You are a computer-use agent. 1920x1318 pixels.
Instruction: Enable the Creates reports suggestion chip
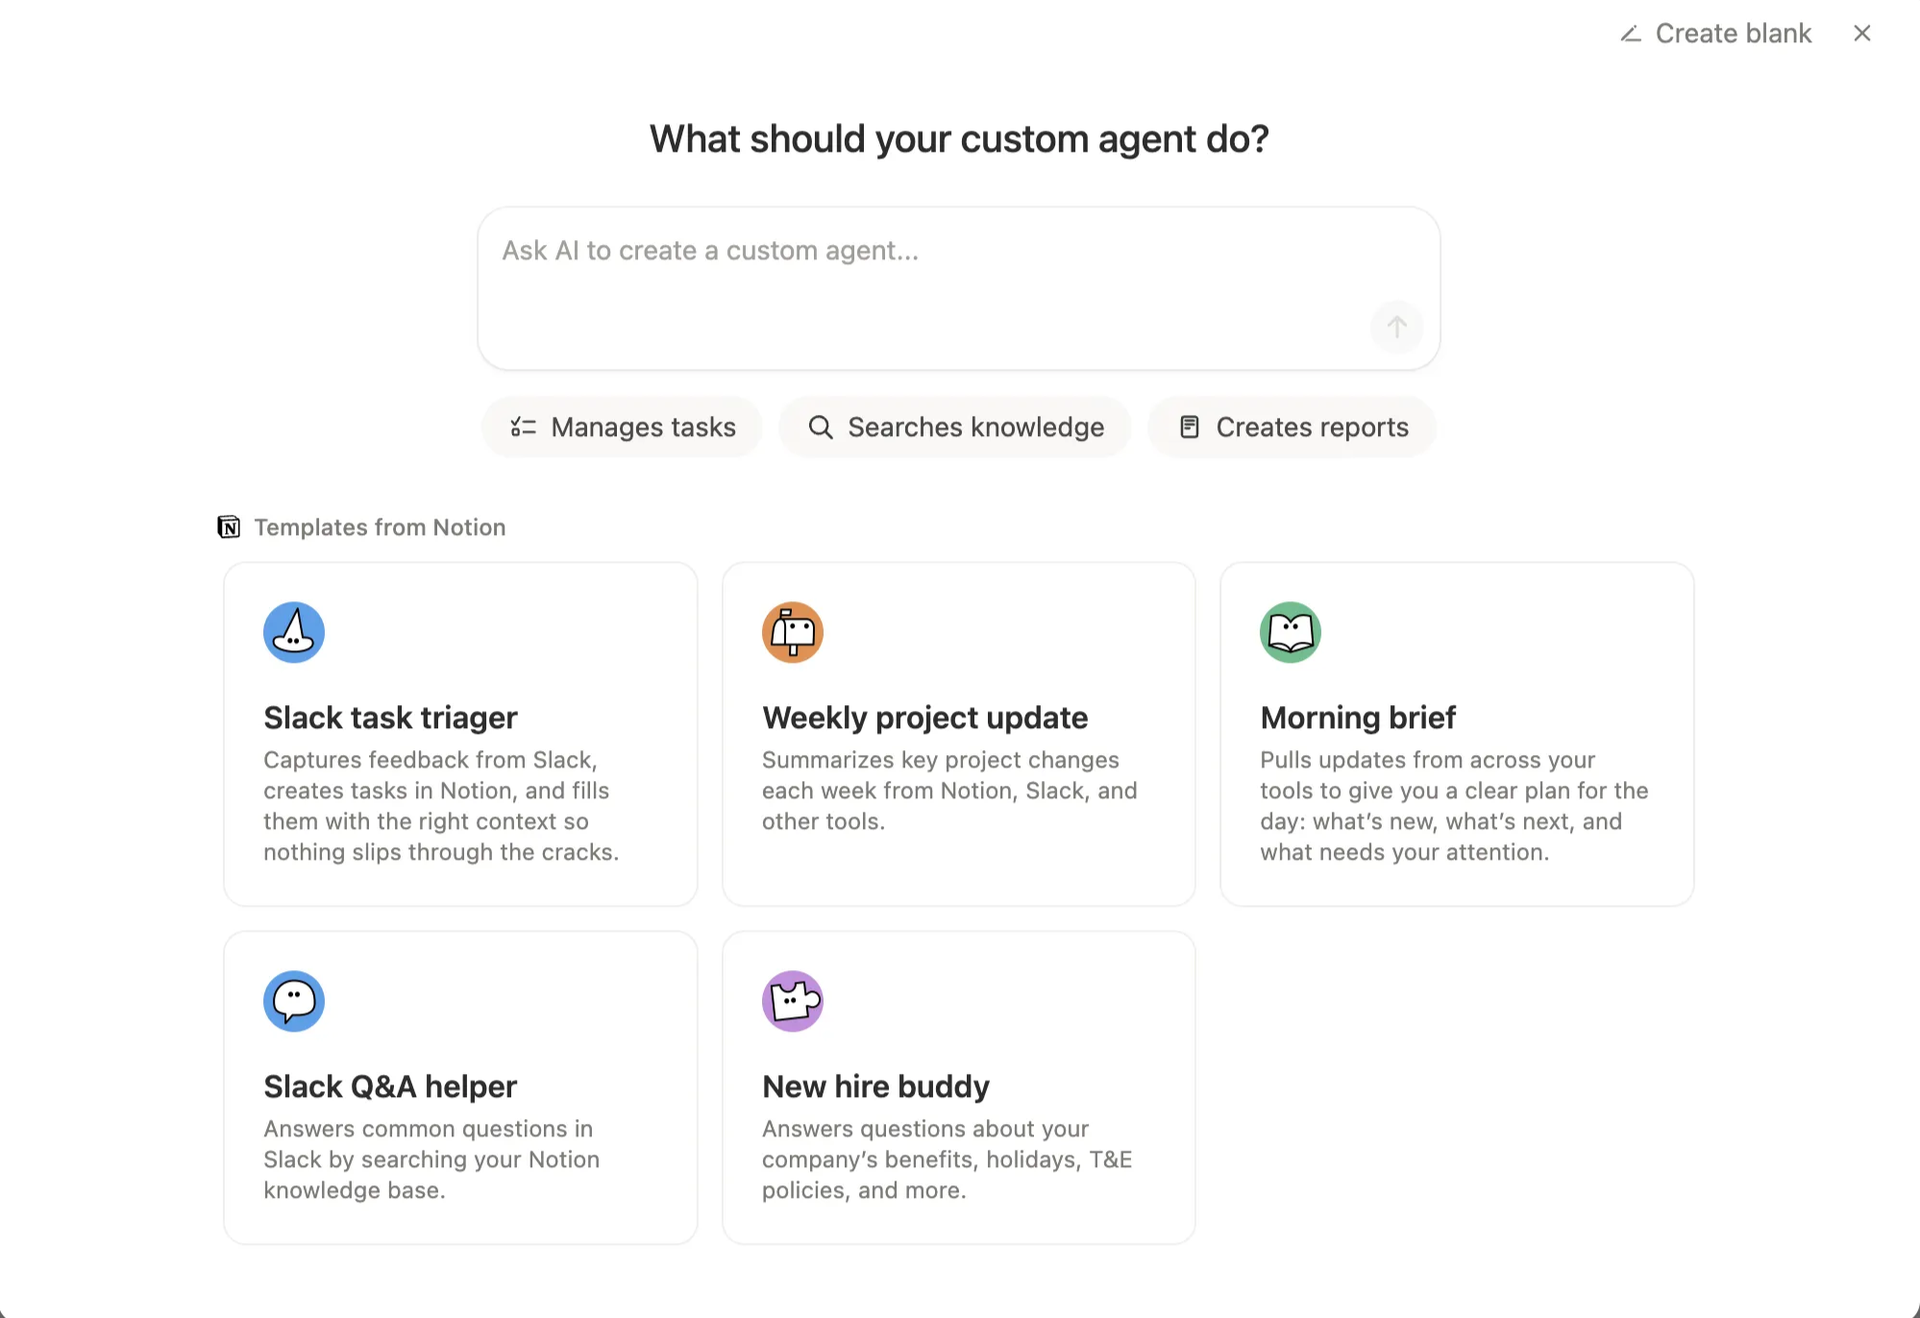(x=1292, y=427)
